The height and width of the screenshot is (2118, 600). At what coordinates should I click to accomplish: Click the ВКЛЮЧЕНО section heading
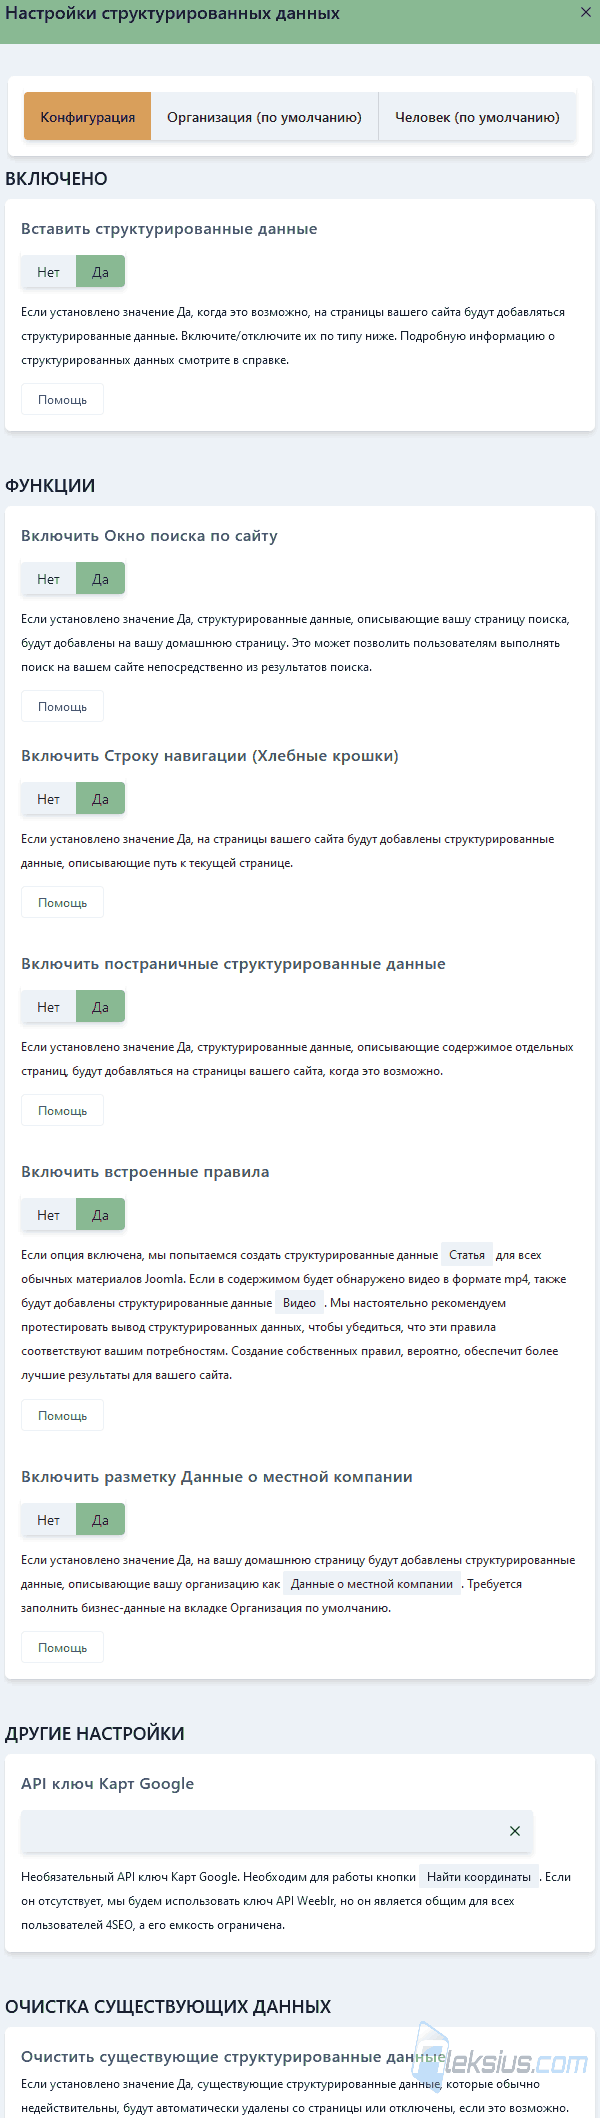pyautogui.click(x=56, y=179)
